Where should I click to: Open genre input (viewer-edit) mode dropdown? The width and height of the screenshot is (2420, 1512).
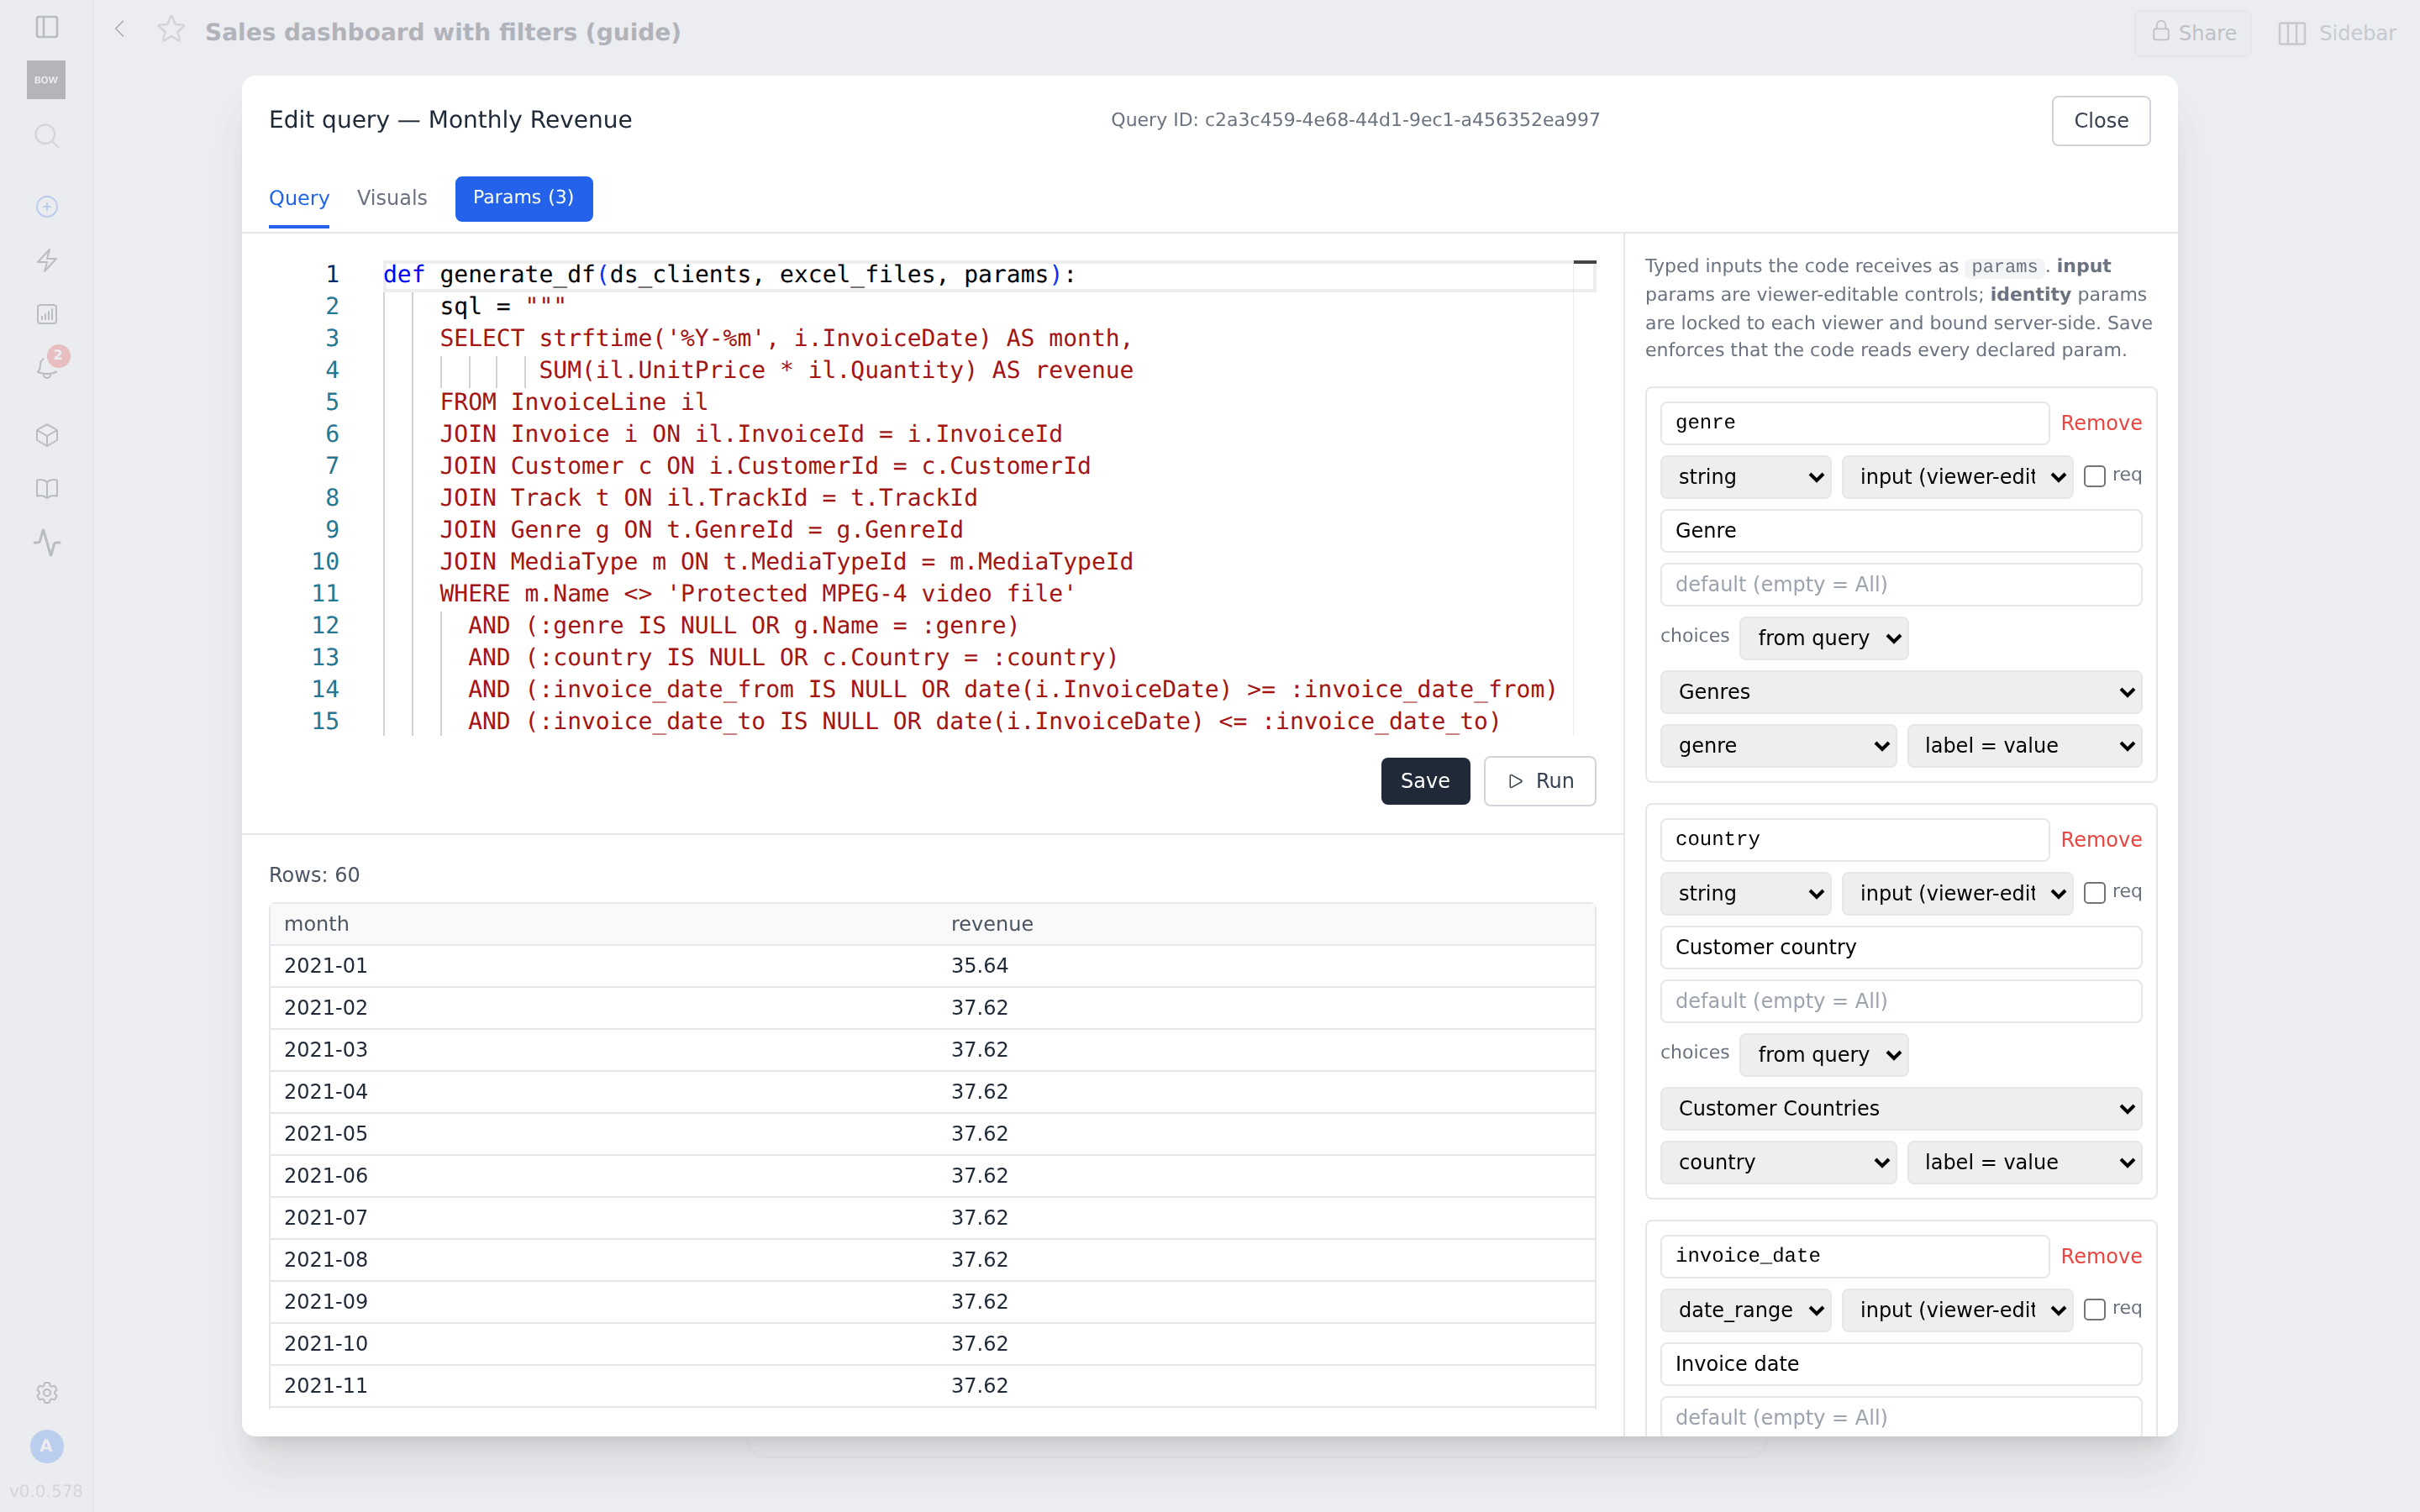click(1958, 477)
